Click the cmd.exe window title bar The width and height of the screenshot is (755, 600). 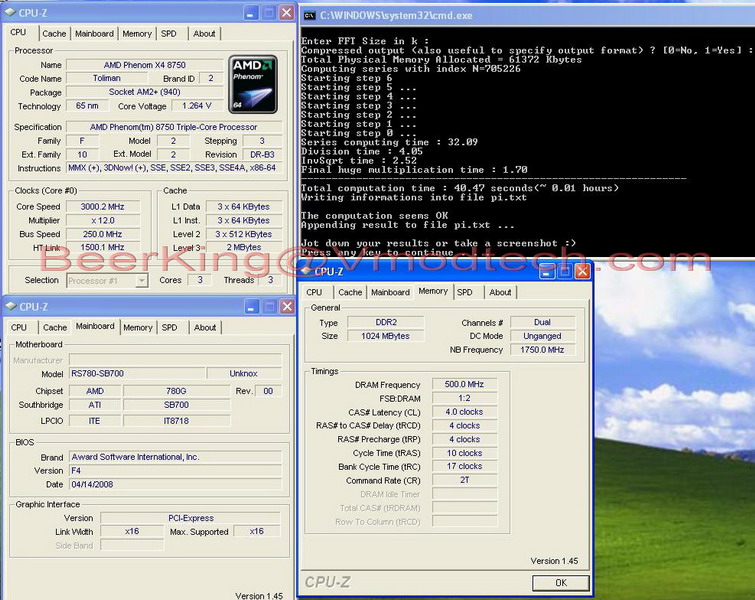coord(527,16)
